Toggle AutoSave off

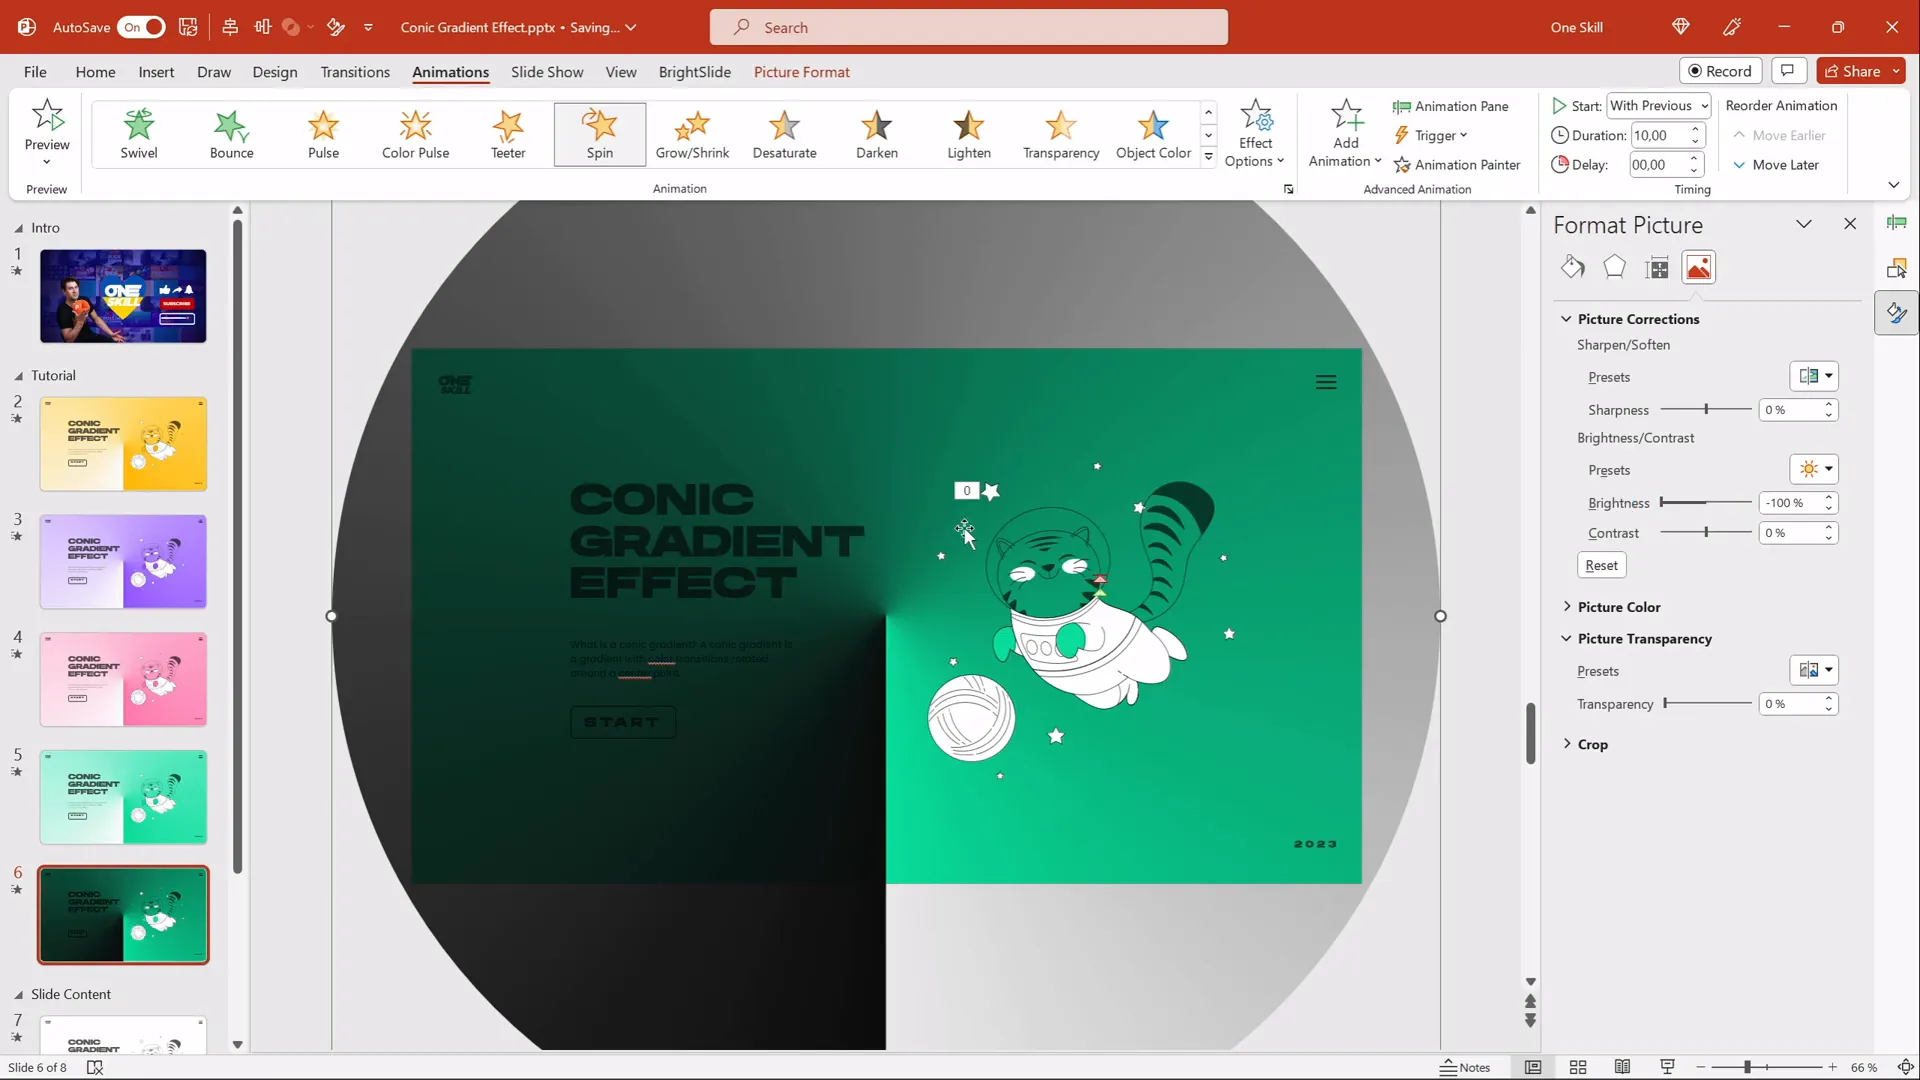[x=140, y=27]
